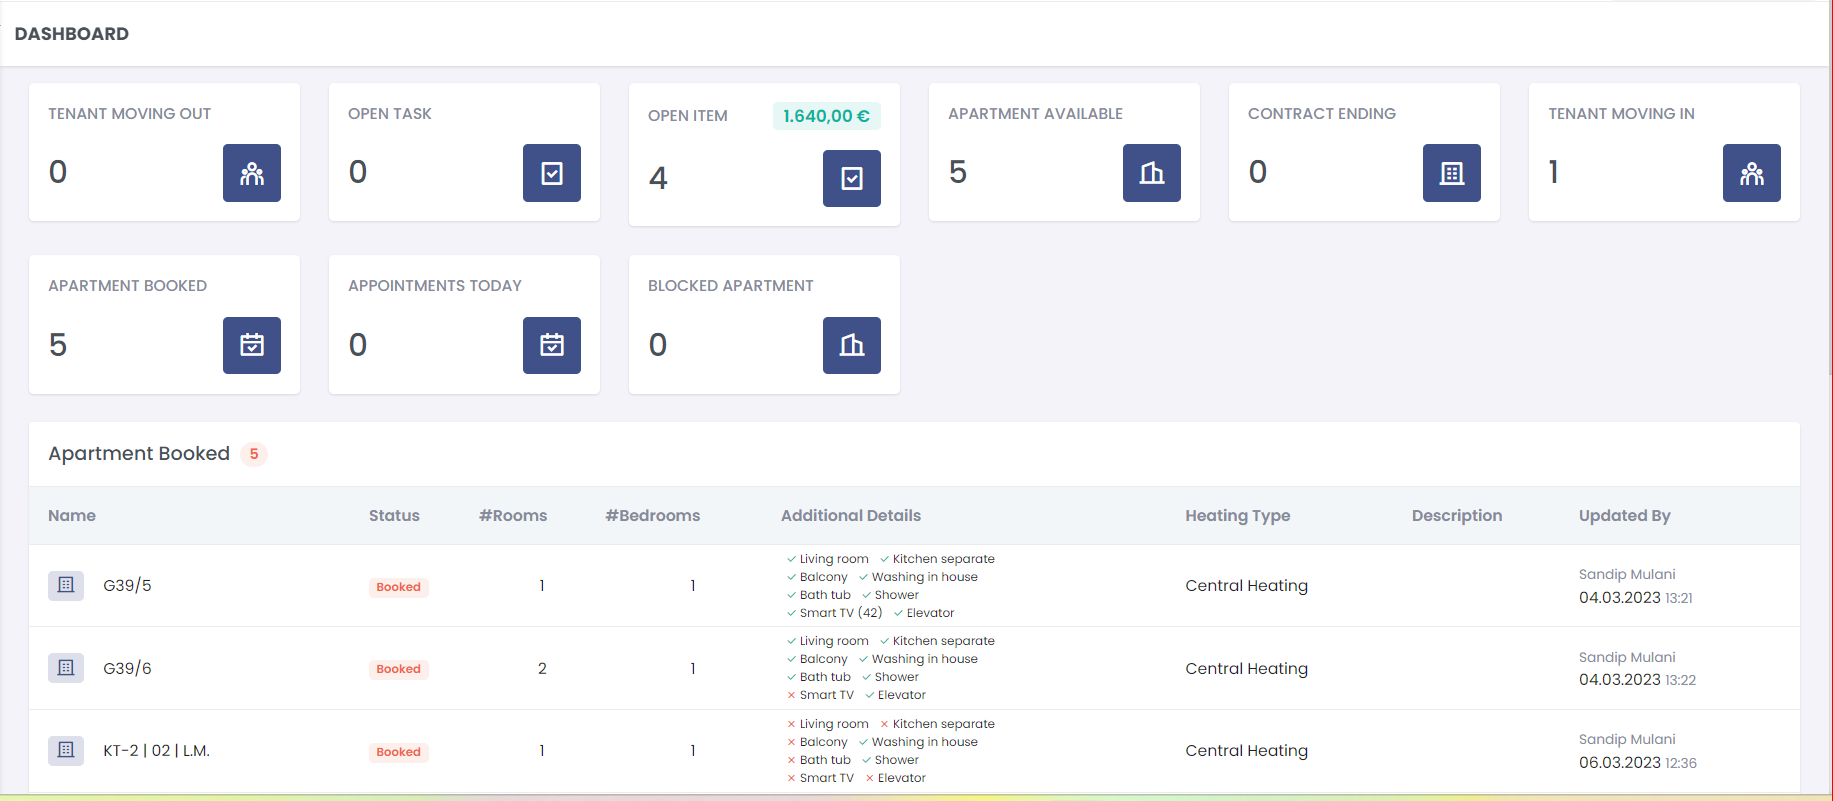
Task: Click the building icon beside KT-2 | 02 | L.M.
Action: click(66, 750)
